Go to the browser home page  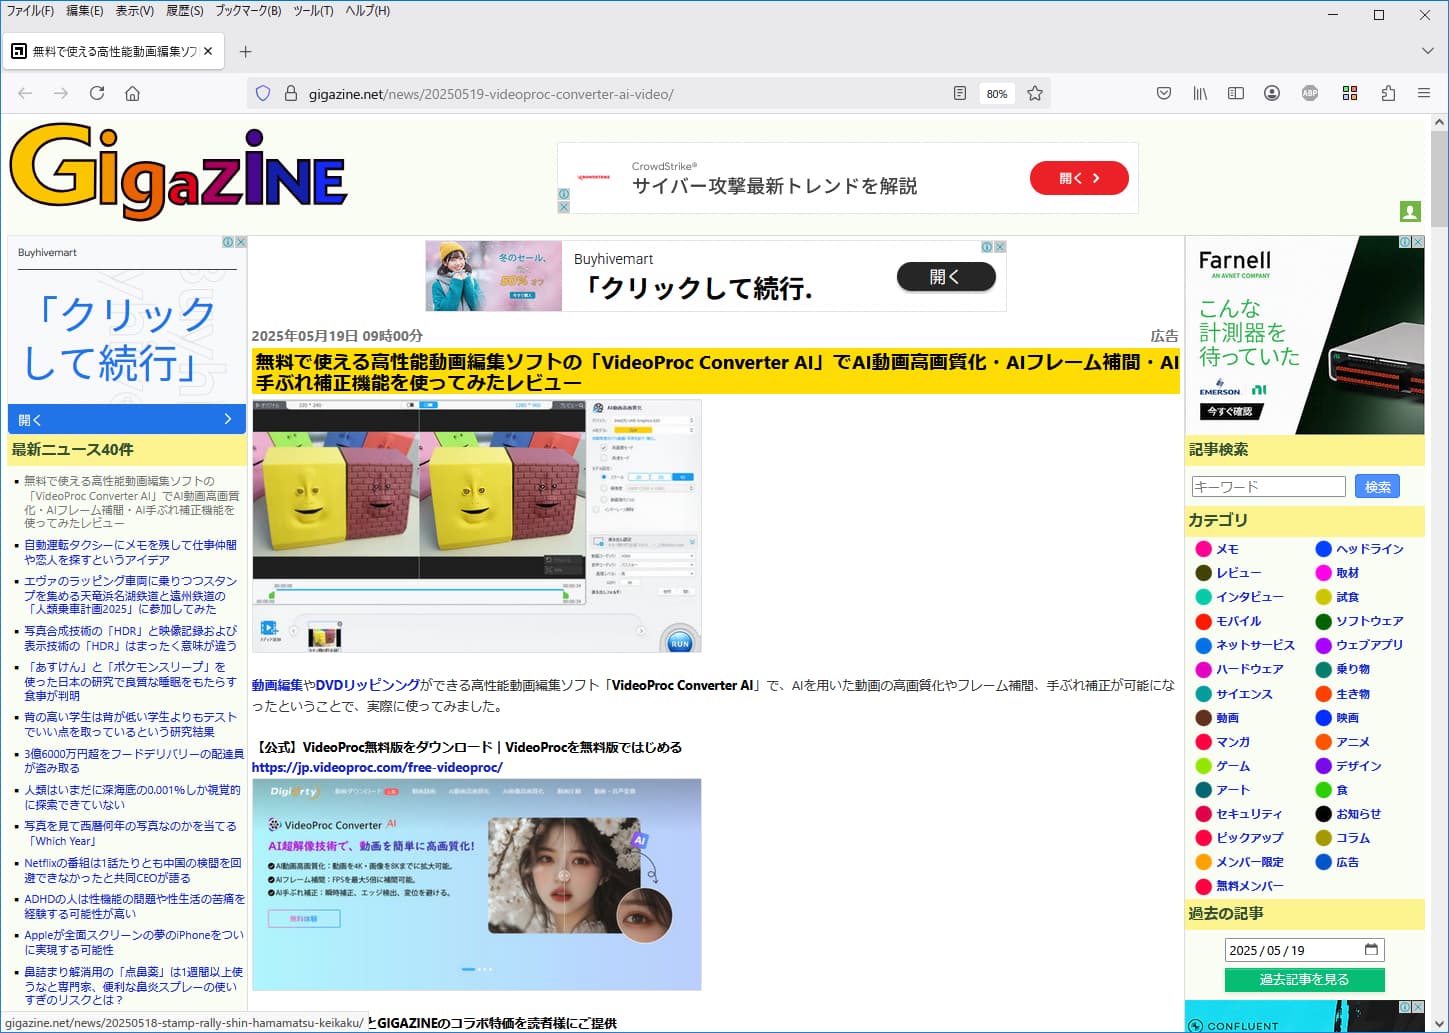coord(132,93)
